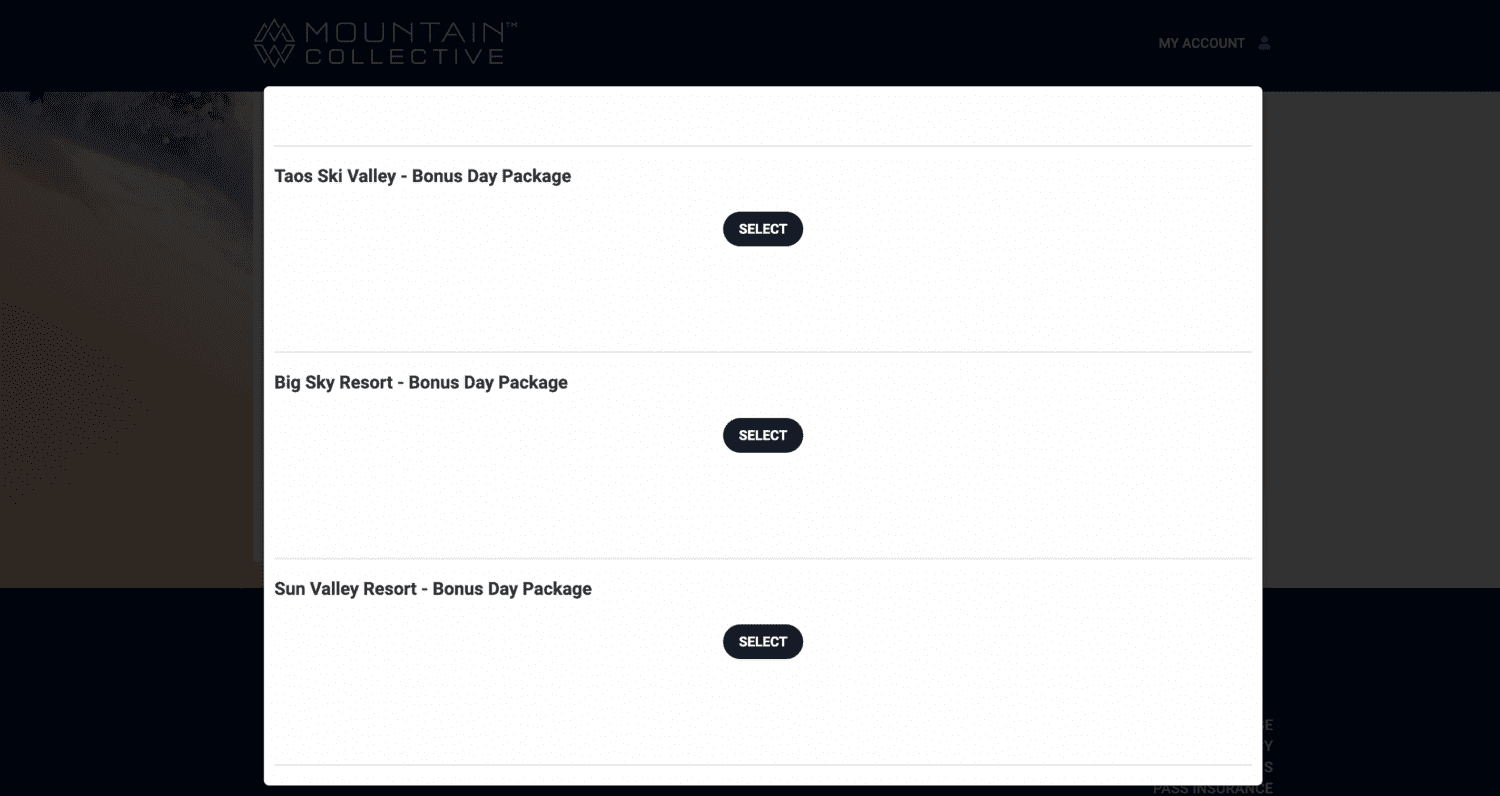The image size is (1500, 796).
Task: Click the "Taos Ski Valley - Bonus Day Package" heading
Action: (x=423, y=176)
